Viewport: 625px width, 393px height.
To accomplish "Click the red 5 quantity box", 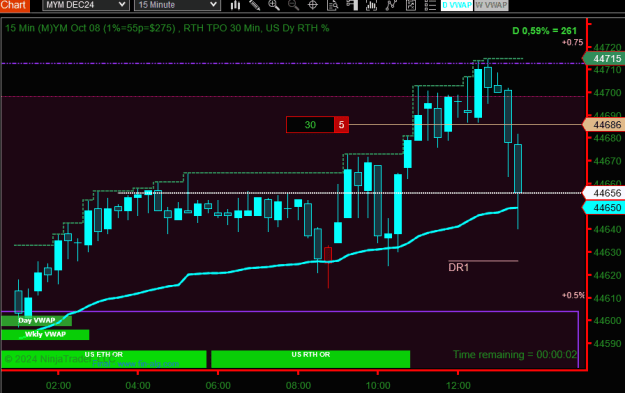I will point(341,125).
